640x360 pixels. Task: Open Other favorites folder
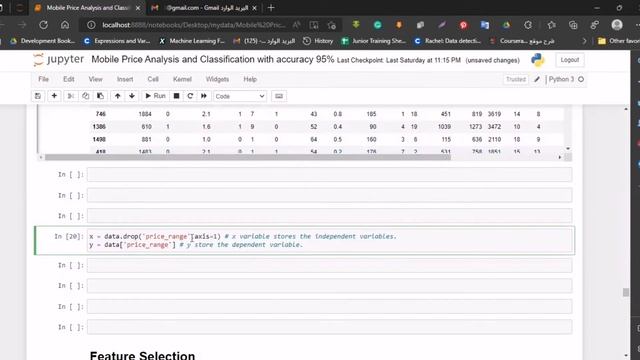(619, 41)
